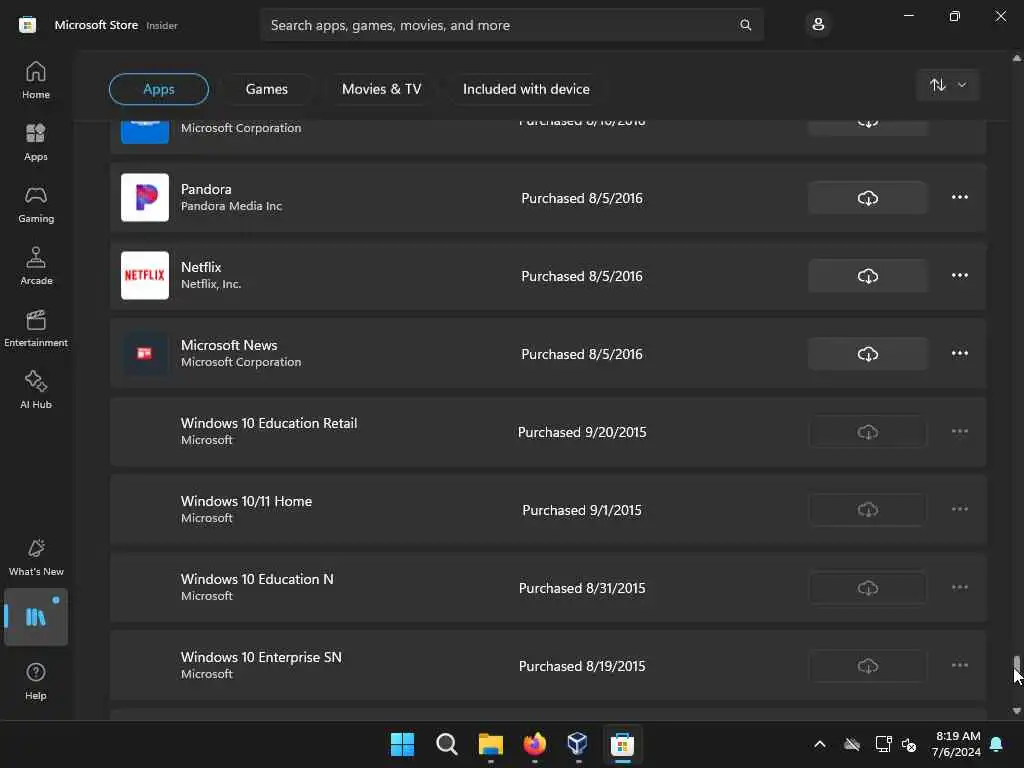This screenshot has height=768, width=1024.
Task: Select the Games filter tab
Action: pyautogui.click(x=266, y=89)
